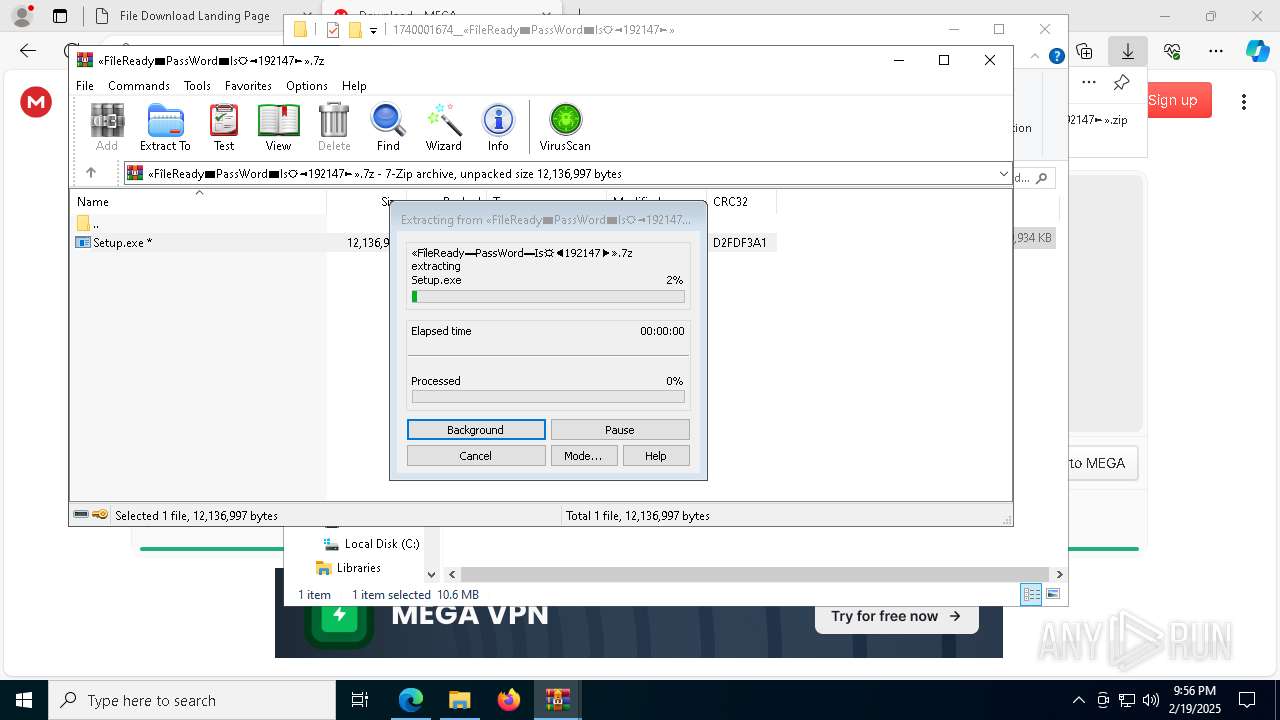
Task: Open the Tools menu
Action: coord(197,86)
